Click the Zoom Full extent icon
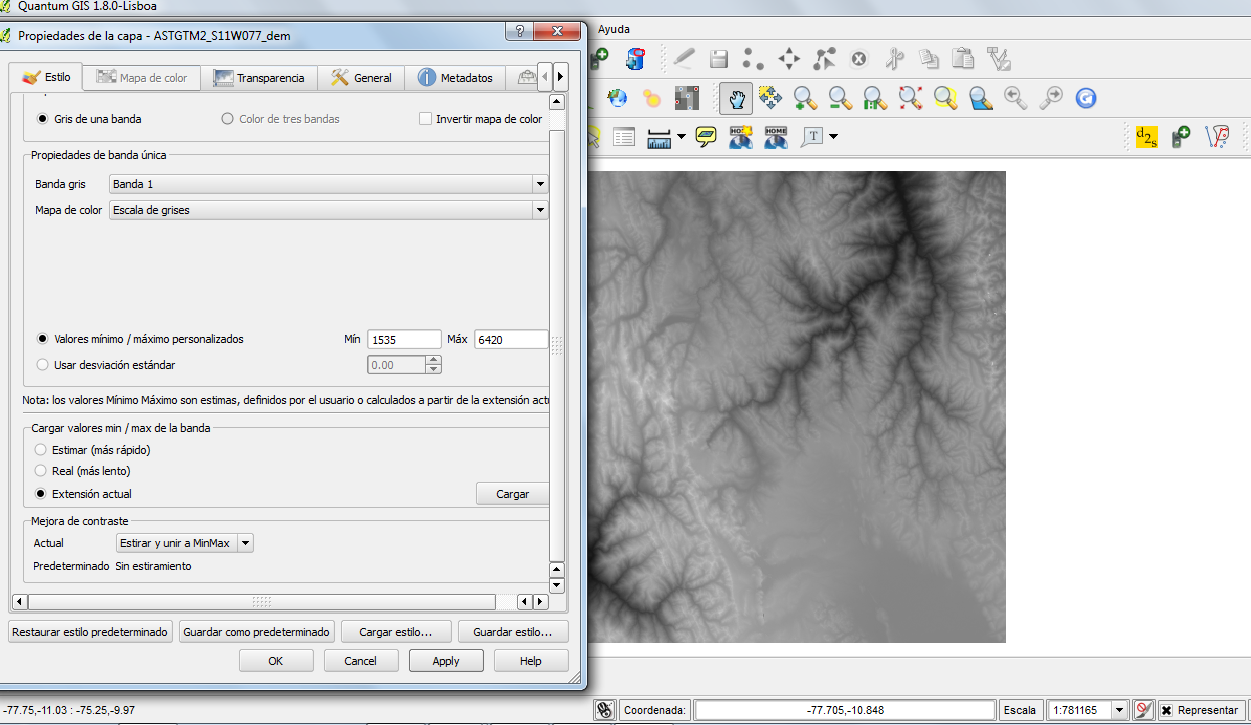This screenshot has width=1251, height=725. [910, 98]
